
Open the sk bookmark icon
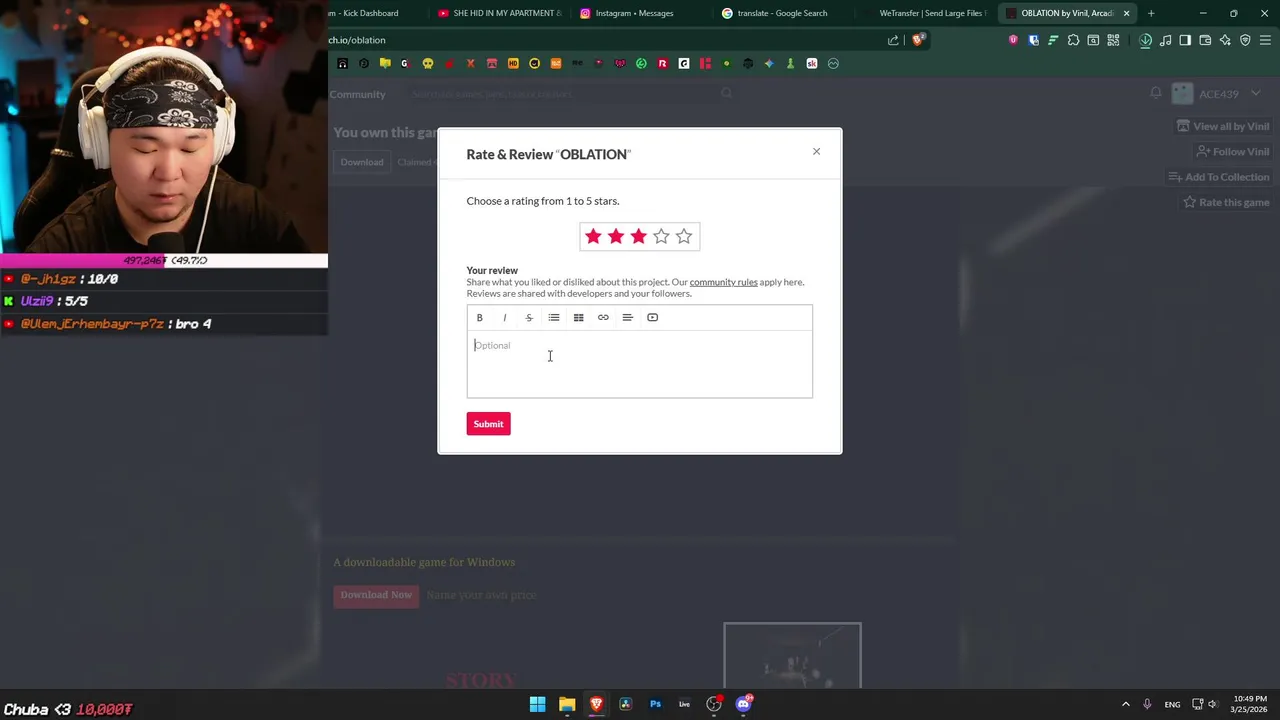[x=811, y=64]
